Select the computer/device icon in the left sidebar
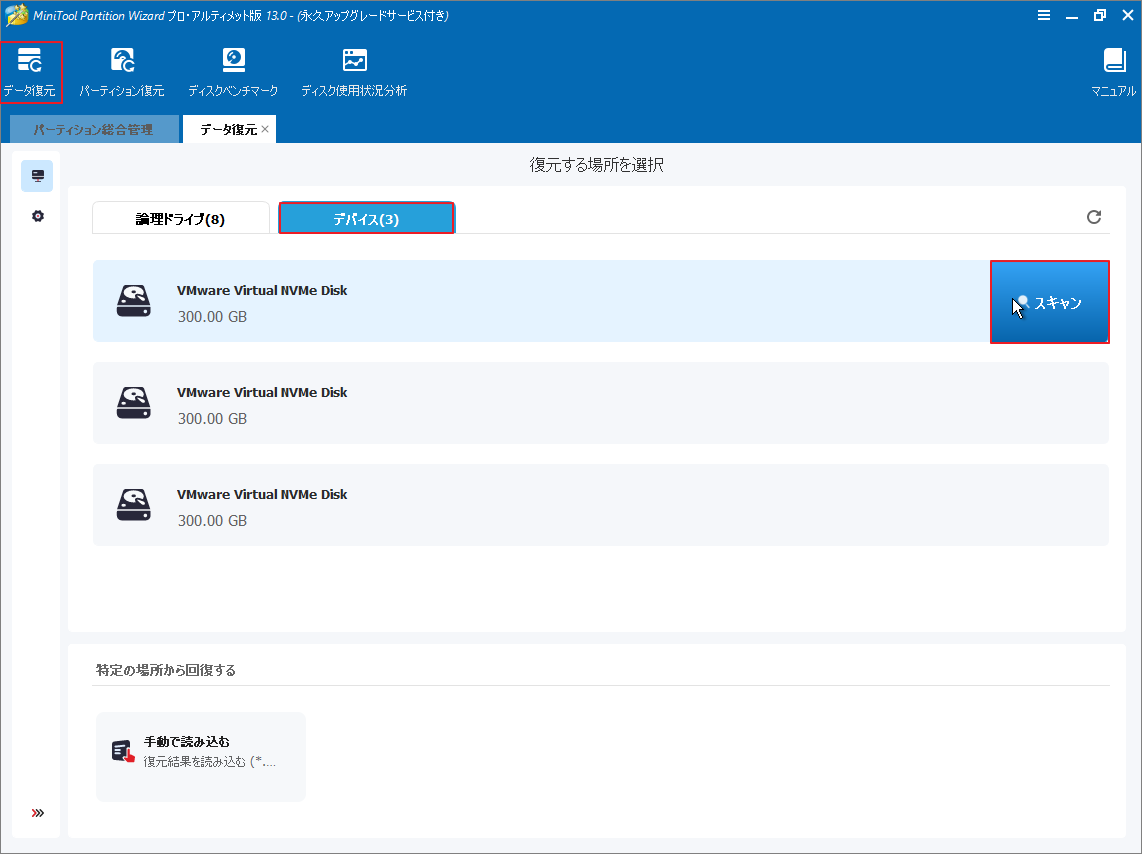1142x854 pixels. pos(37,175)
